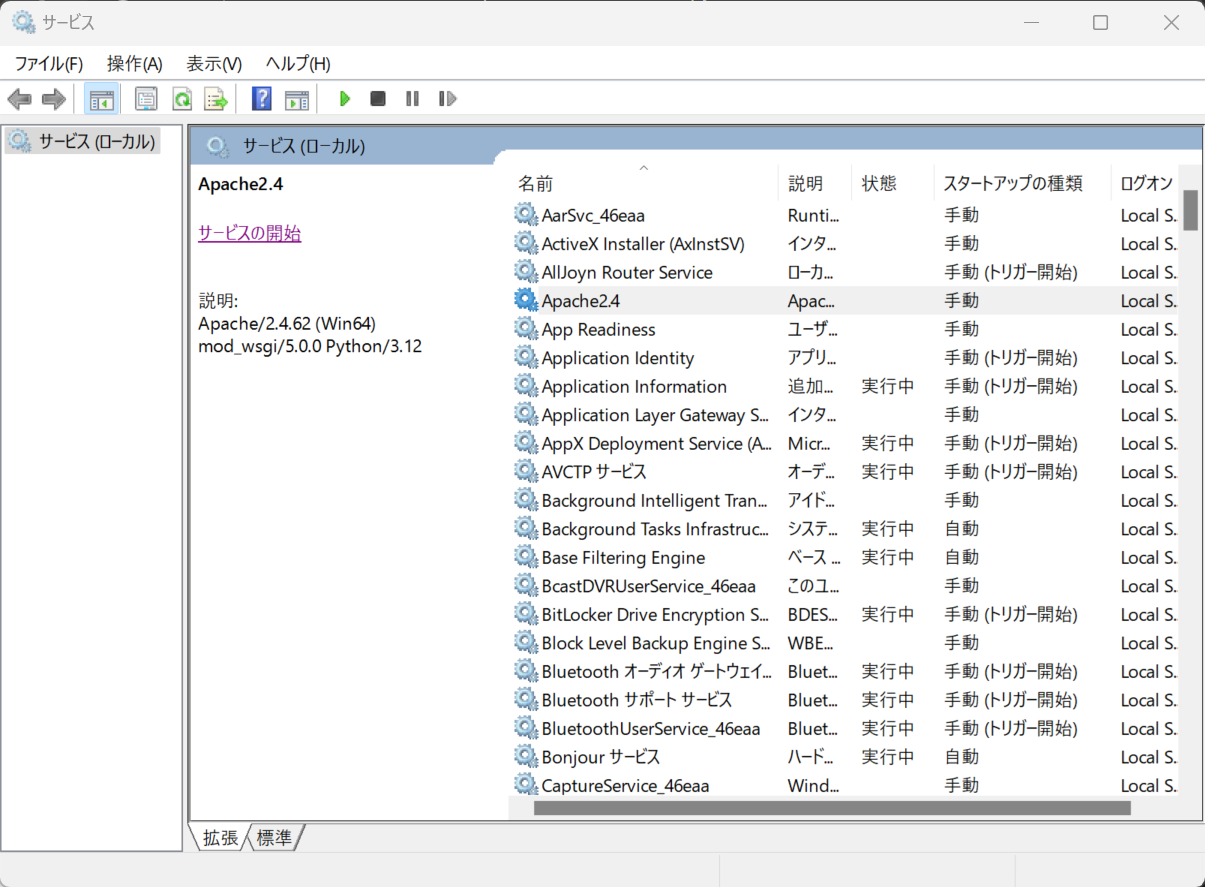Viewport: 1205px width, 887px height.
Task: Select the Block Level Backup Engine S... service name
Action: [x=655, y=642]
